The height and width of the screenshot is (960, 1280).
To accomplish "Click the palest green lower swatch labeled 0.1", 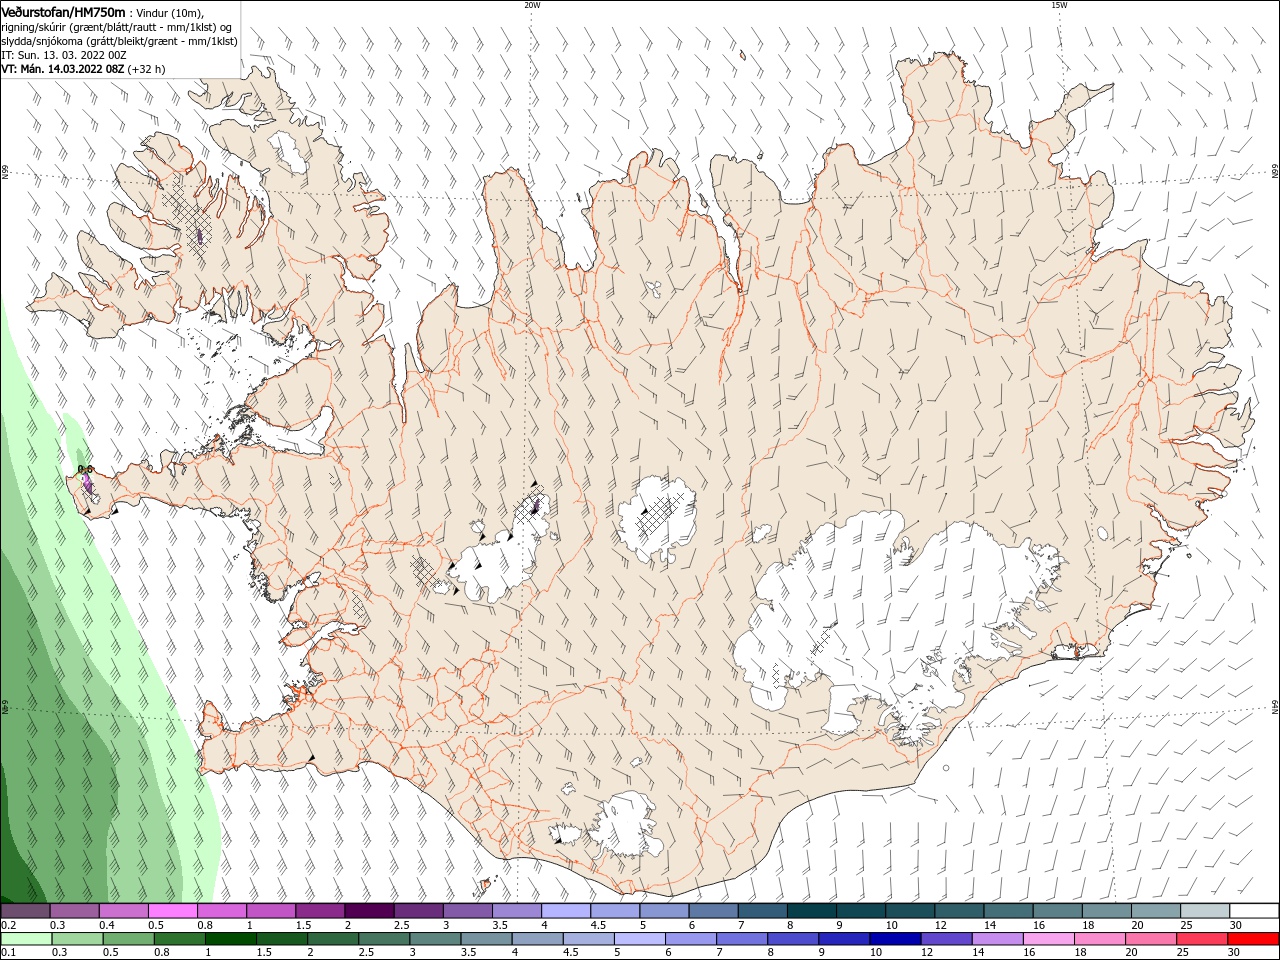I will [26, 939].
